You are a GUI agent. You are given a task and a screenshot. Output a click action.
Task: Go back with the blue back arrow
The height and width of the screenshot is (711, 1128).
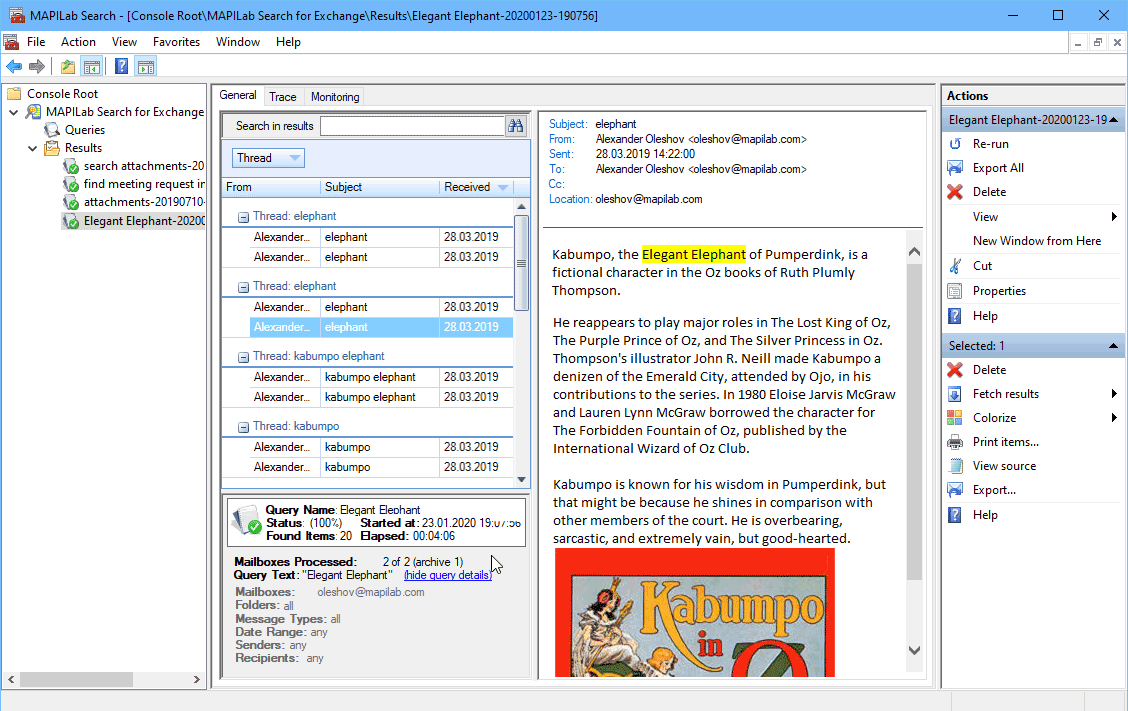click(14, 67)
